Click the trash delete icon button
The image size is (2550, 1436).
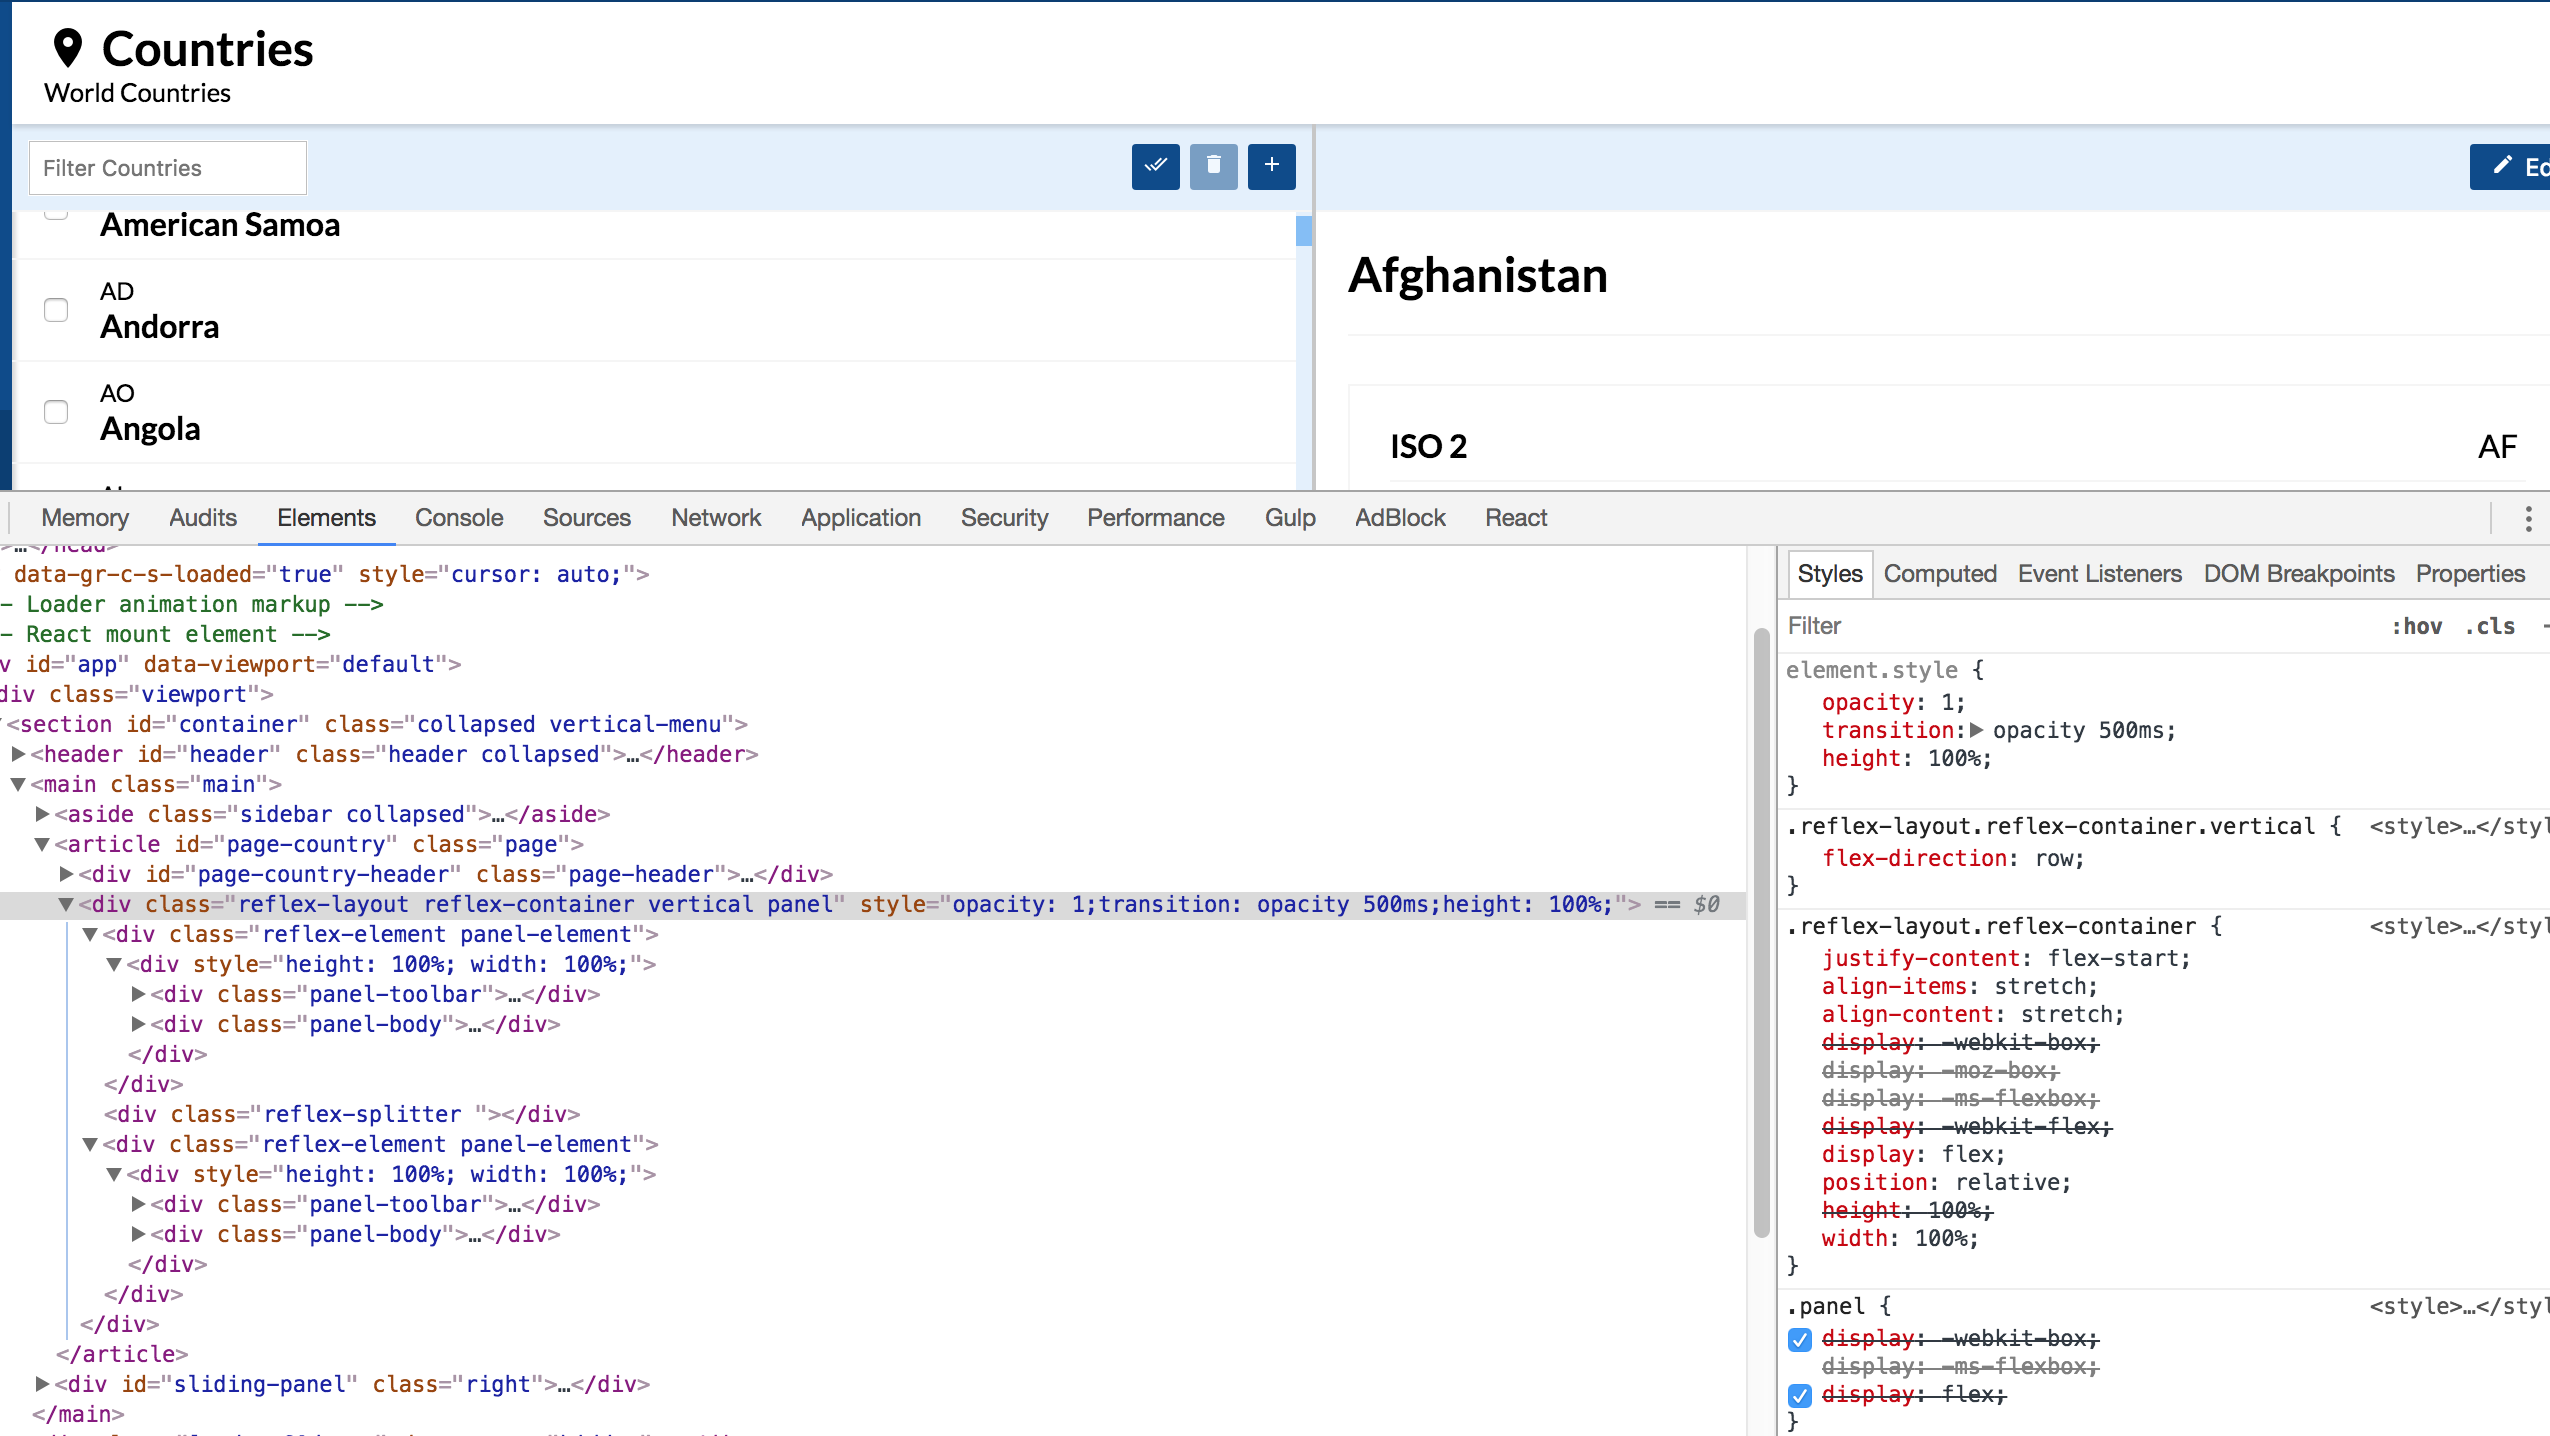[x=1213, y=166]
